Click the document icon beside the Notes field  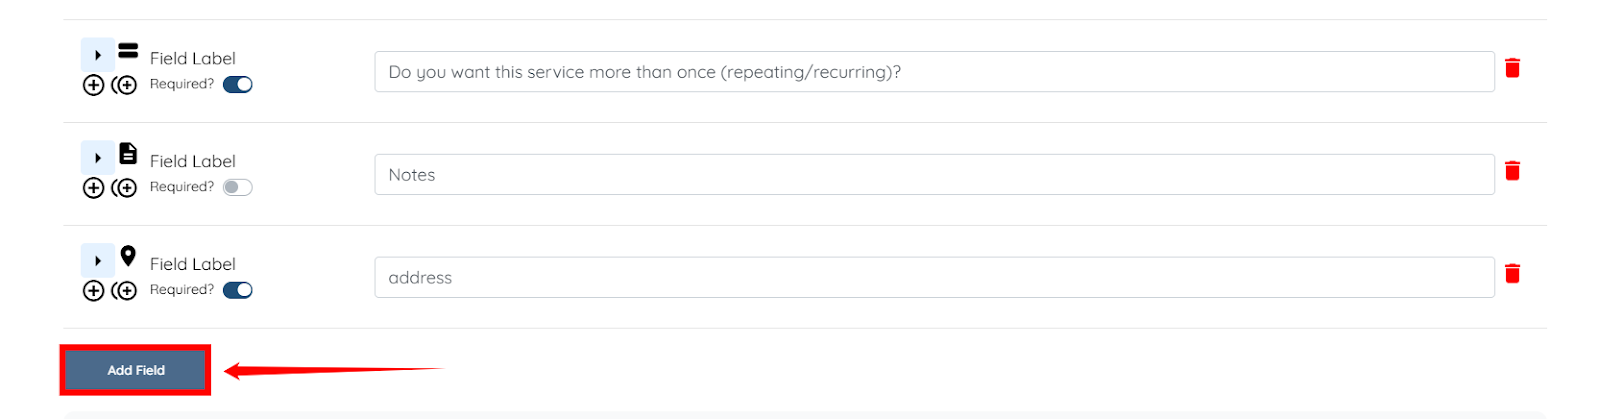point(128,153)
